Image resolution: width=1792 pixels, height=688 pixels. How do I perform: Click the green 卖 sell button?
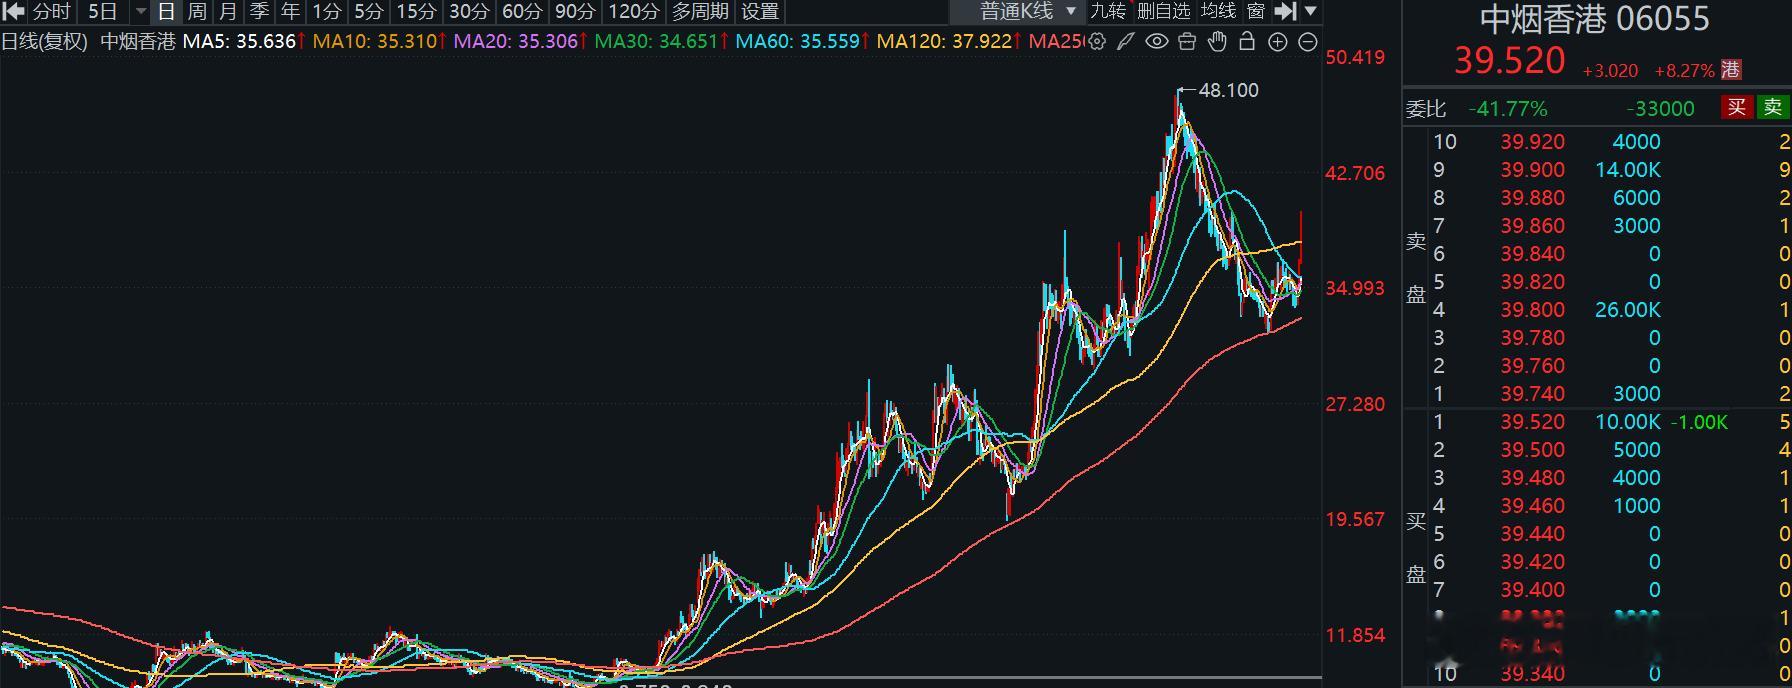click(x=1773, y=107)
